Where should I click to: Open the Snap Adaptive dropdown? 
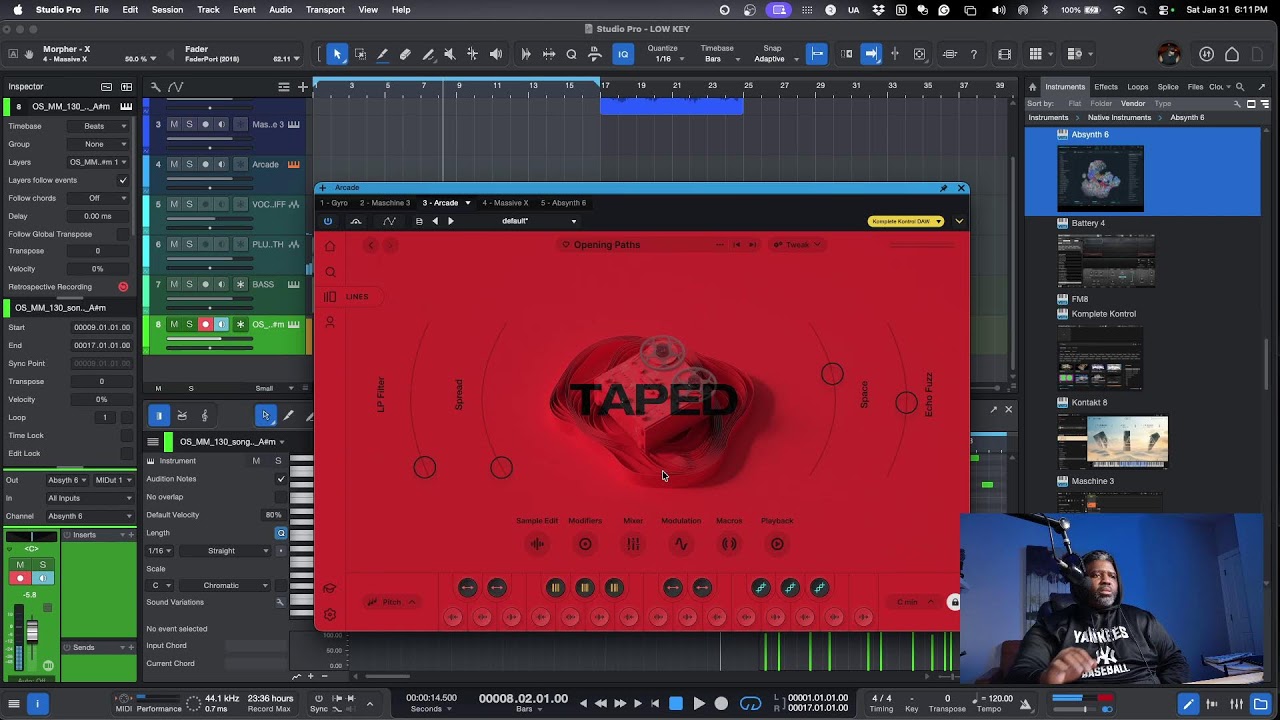pyautogui.click(x=776, y=59)
